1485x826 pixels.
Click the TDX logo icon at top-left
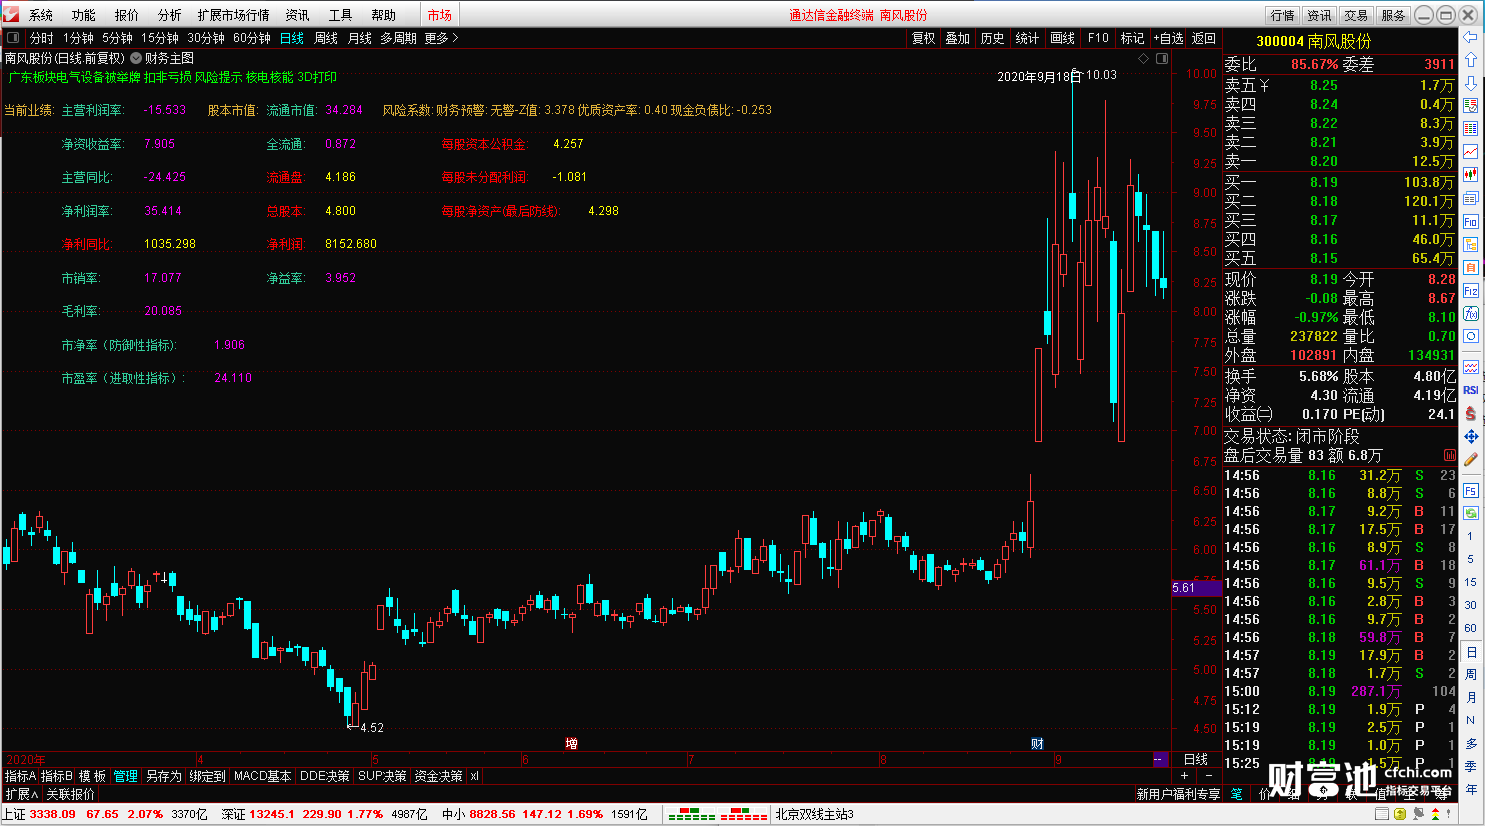point(11,14)
